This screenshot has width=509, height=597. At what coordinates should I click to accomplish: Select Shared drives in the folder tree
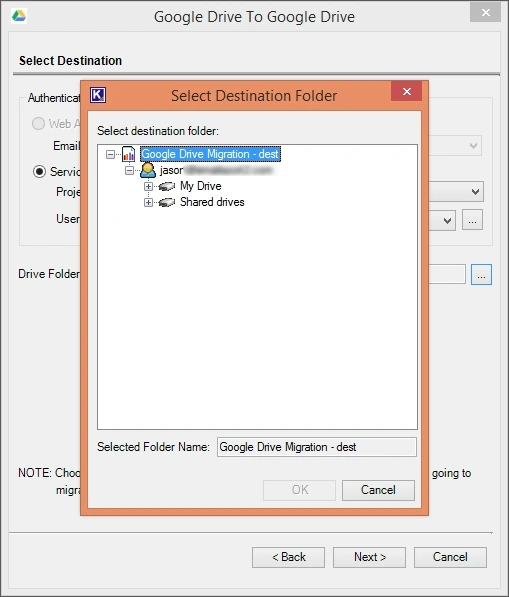[212, 202]
